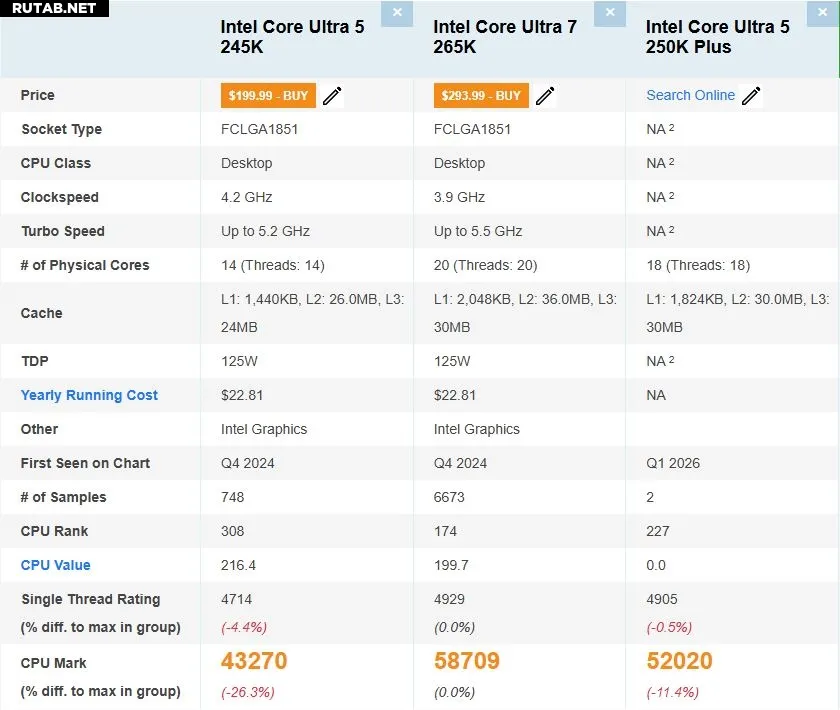The height and width of the screenshot is (710, 840).
Task: Click pencil icon next to $293.99 BUY
Action: click(x=545, y=96)
